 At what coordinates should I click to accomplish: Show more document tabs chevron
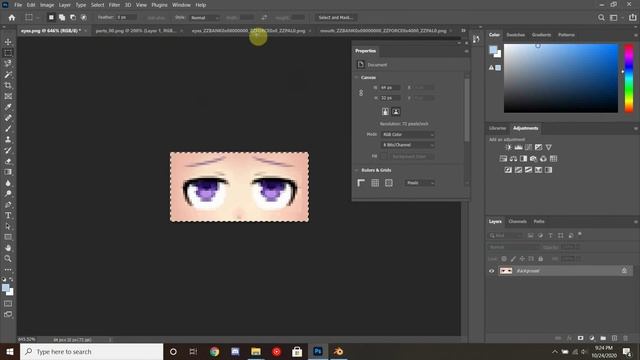pos(463,31)
